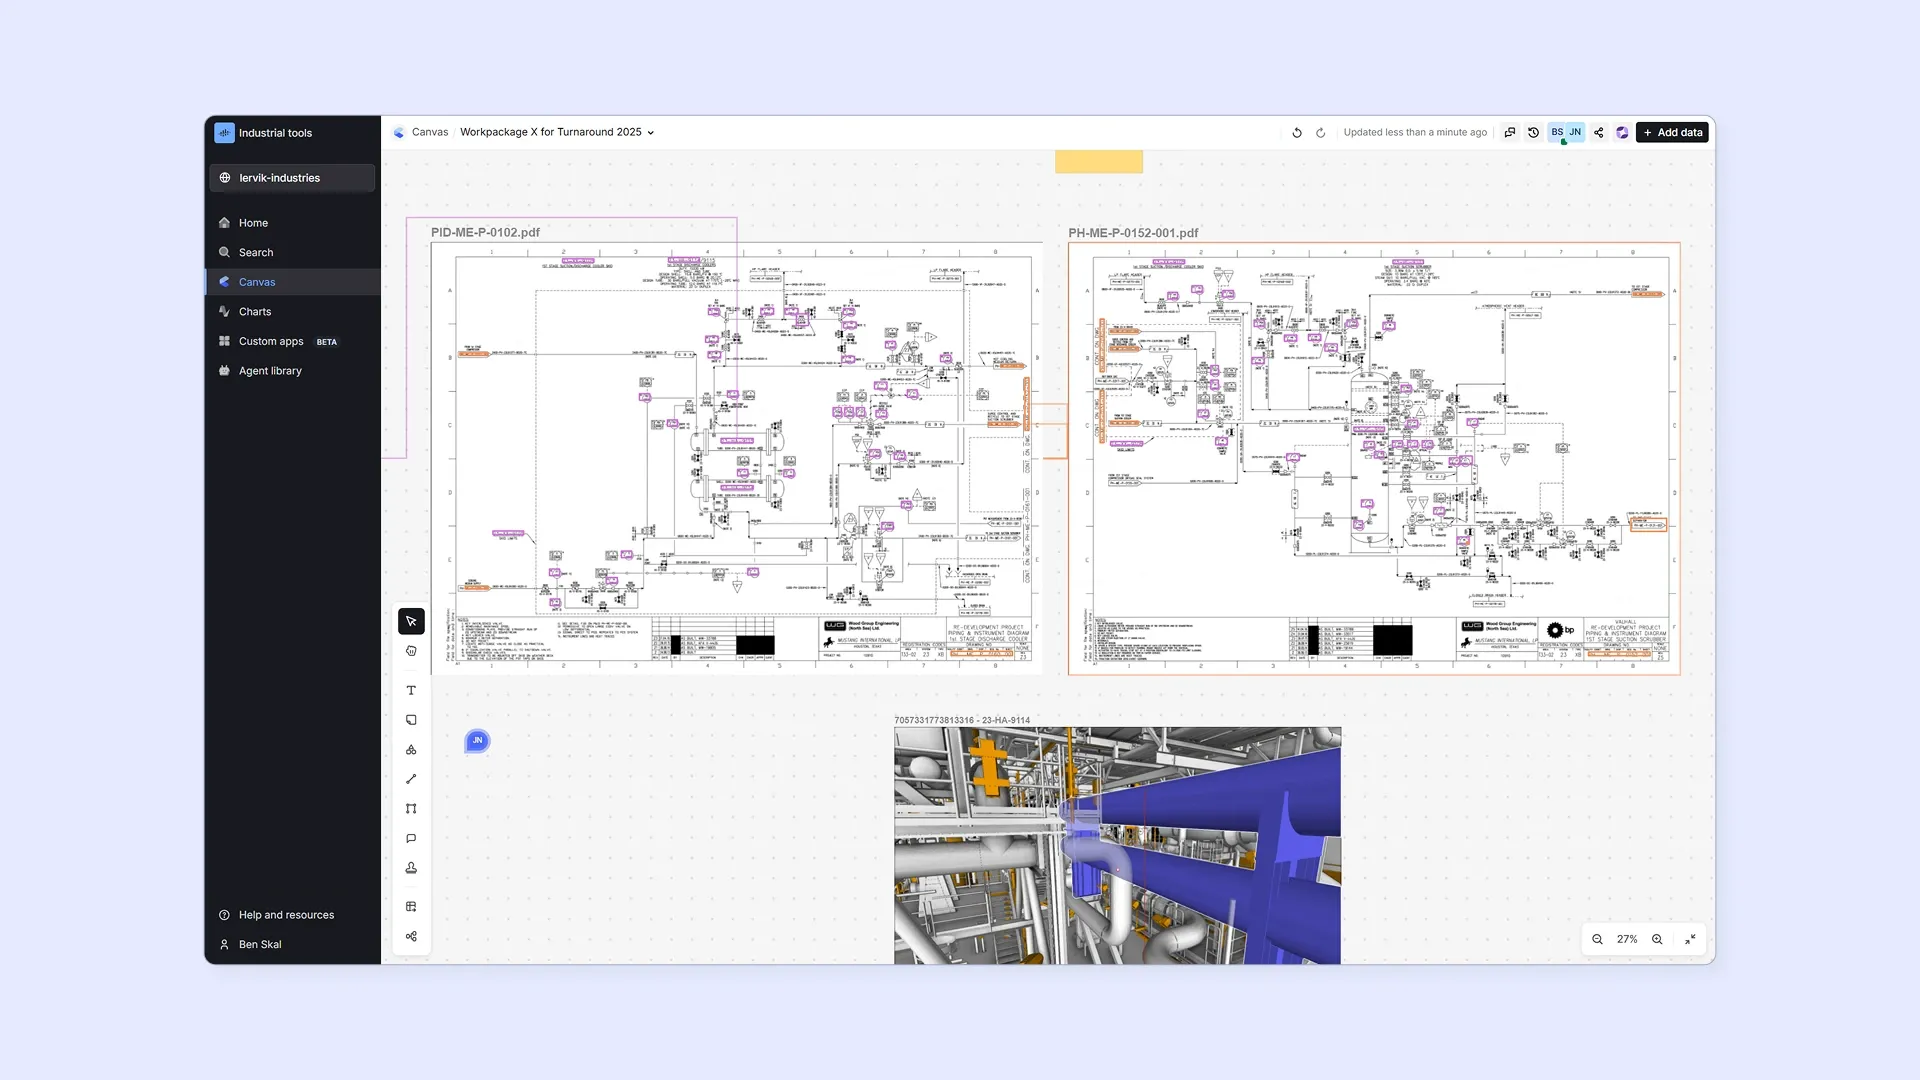The height and width of the screenshot is (1080, 1920).
Task: Select the Text tool
Action: coord(411,690)
